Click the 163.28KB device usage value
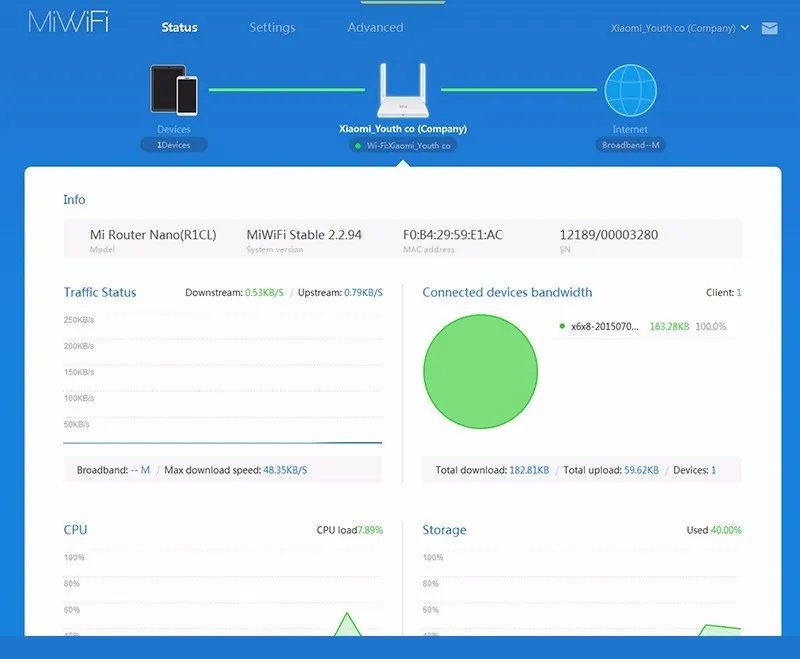 (x=669, y=326)
